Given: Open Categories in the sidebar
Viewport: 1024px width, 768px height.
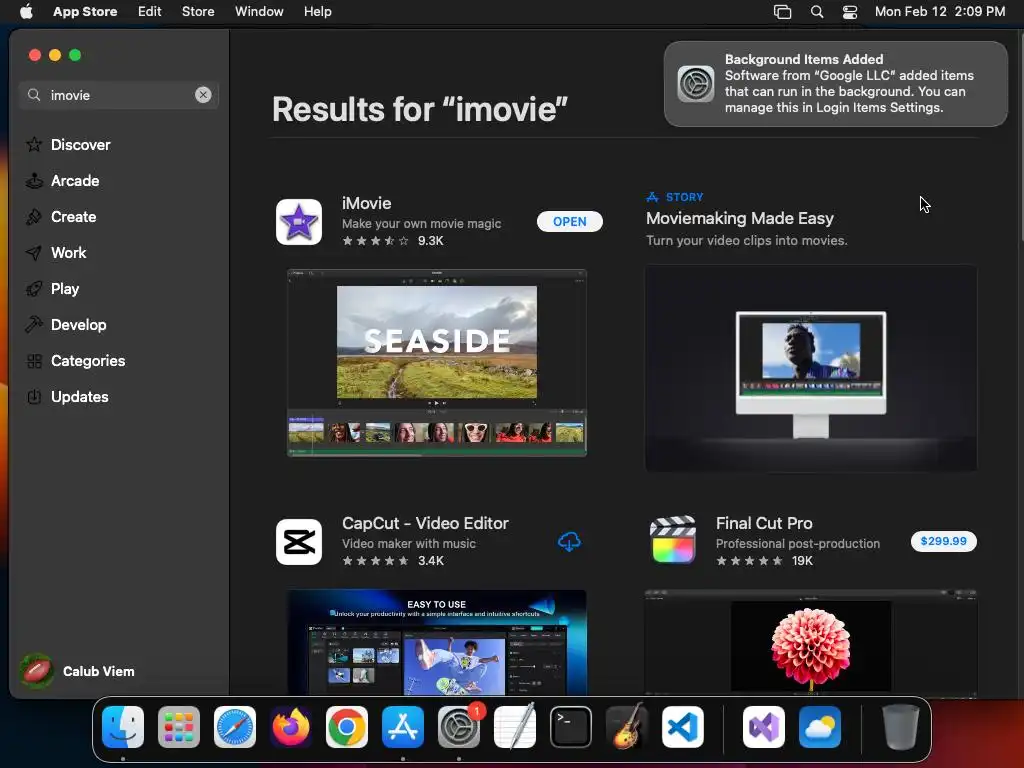Looking at the screenshot, I should pyautogui.click(x=118, y=360).
